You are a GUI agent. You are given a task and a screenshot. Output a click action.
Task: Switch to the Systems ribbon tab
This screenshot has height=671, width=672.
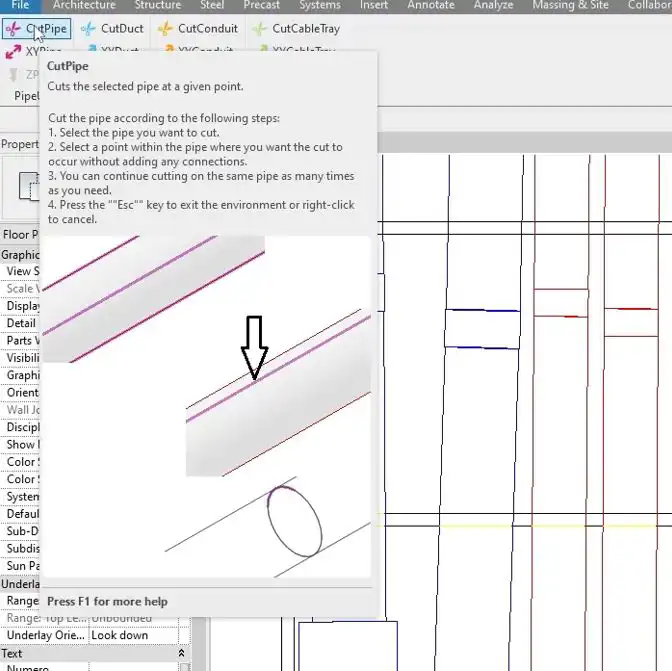[x=320, y=5]
